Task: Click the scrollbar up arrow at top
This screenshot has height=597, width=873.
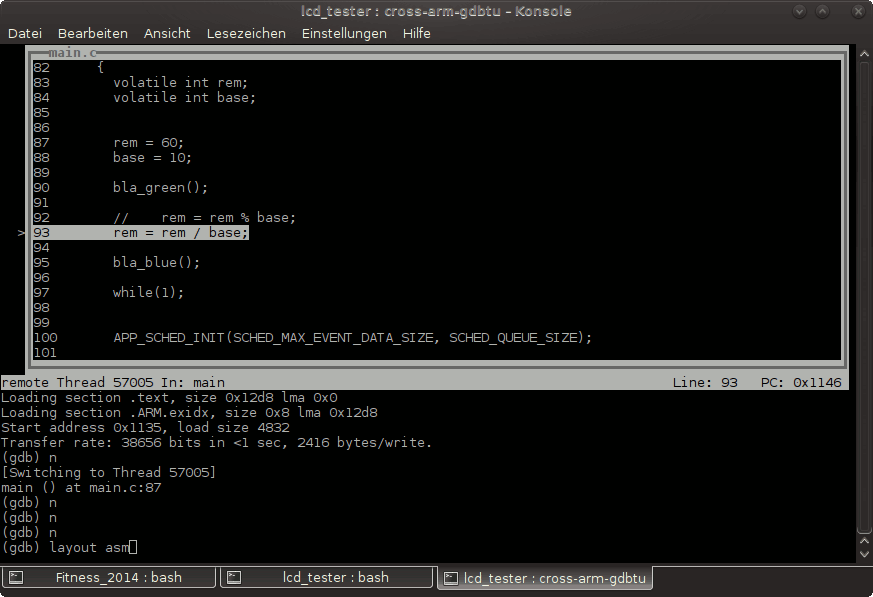Action: (x=864, y=54)
